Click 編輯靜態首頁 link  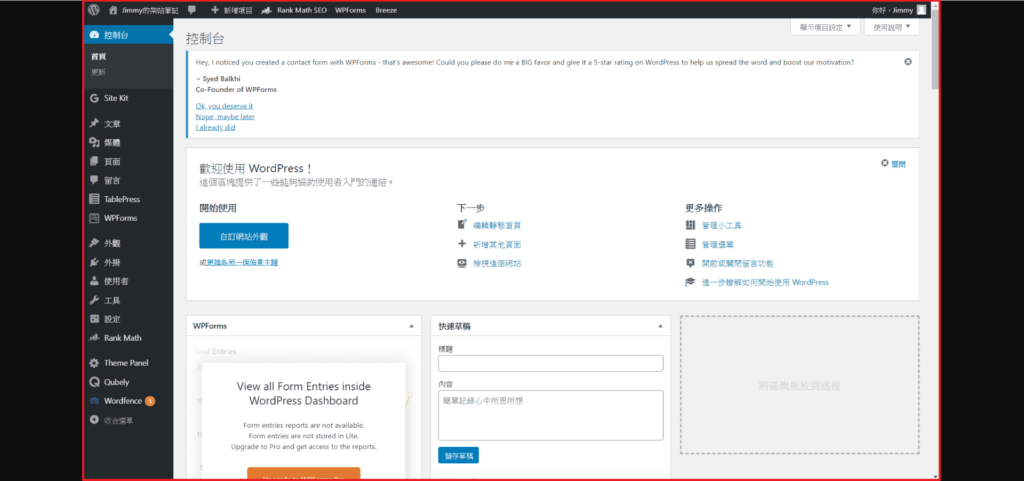[497, 225]
